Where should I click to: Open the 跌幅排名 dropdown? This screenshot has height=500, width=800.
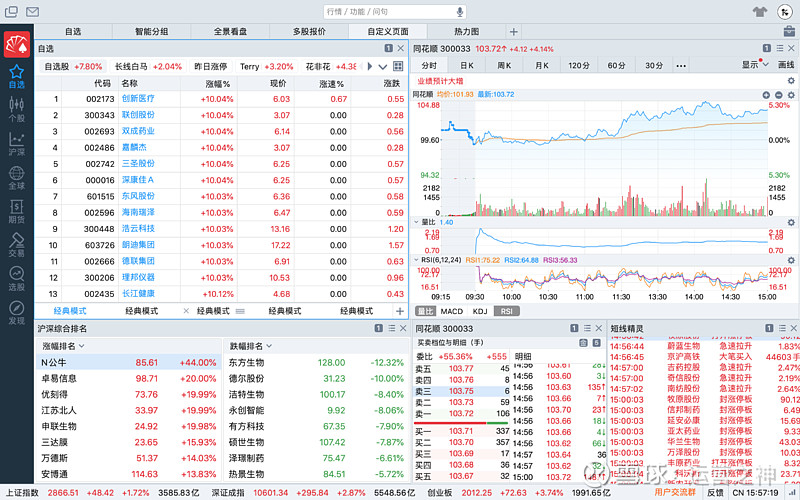(251, 346)
